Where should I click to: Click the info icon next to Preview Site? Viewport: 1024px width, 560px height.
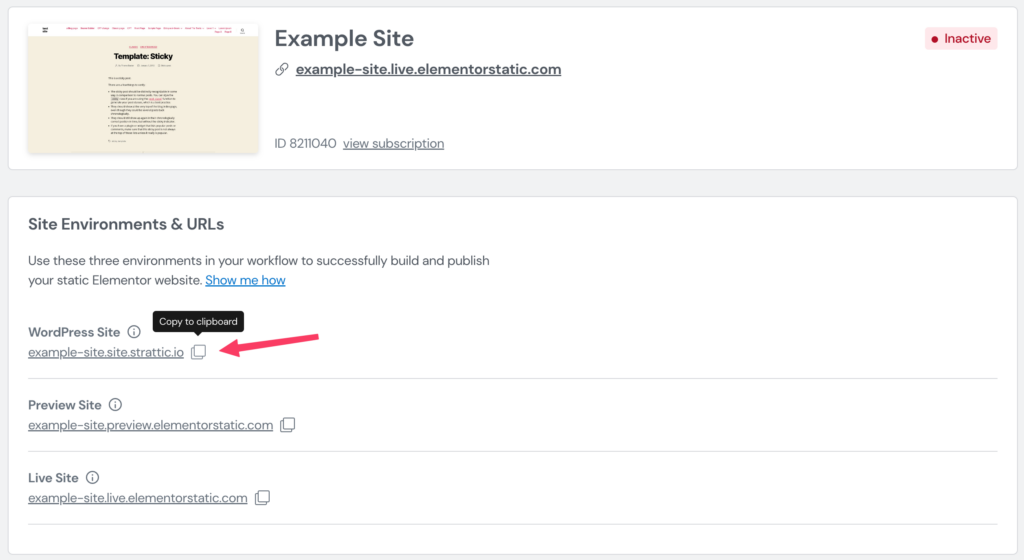point(115,405)
